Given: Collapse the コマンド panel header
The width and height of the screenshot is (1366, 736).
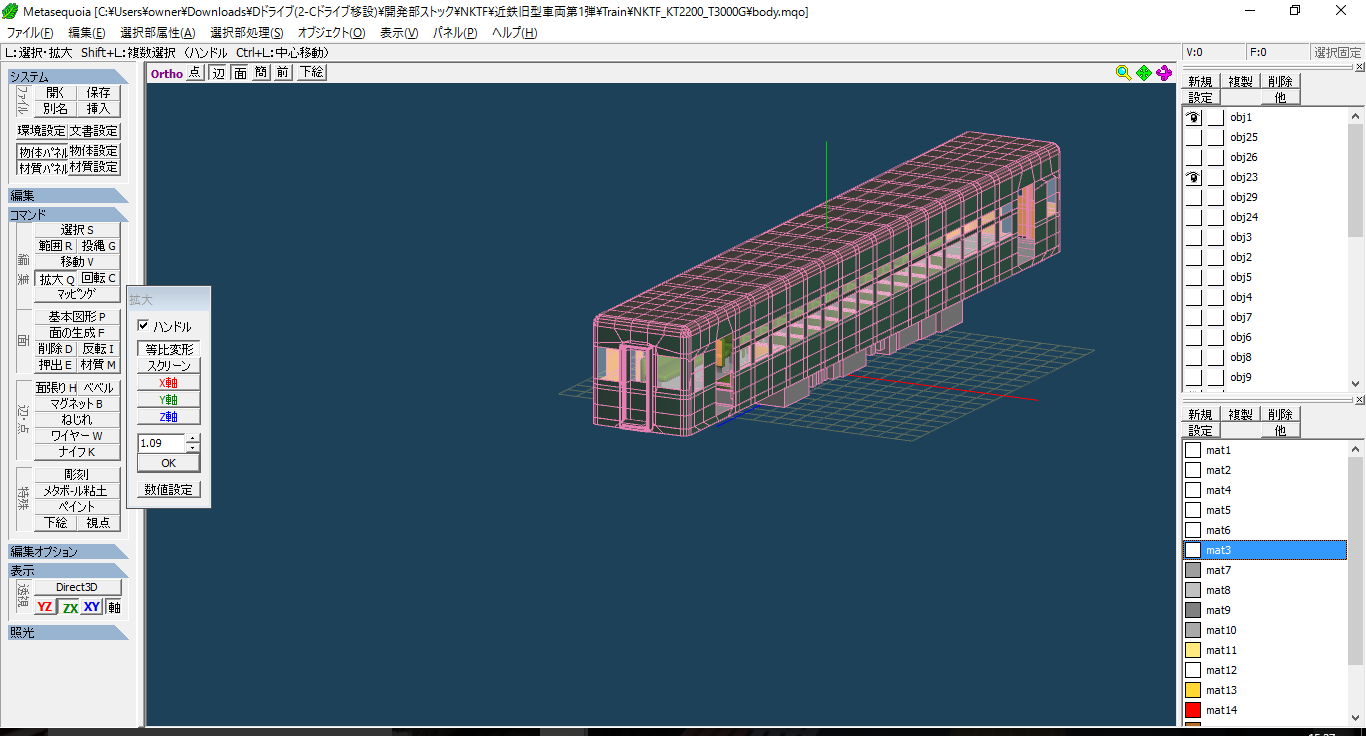Looking at the screenshot, I should point(68,215).
